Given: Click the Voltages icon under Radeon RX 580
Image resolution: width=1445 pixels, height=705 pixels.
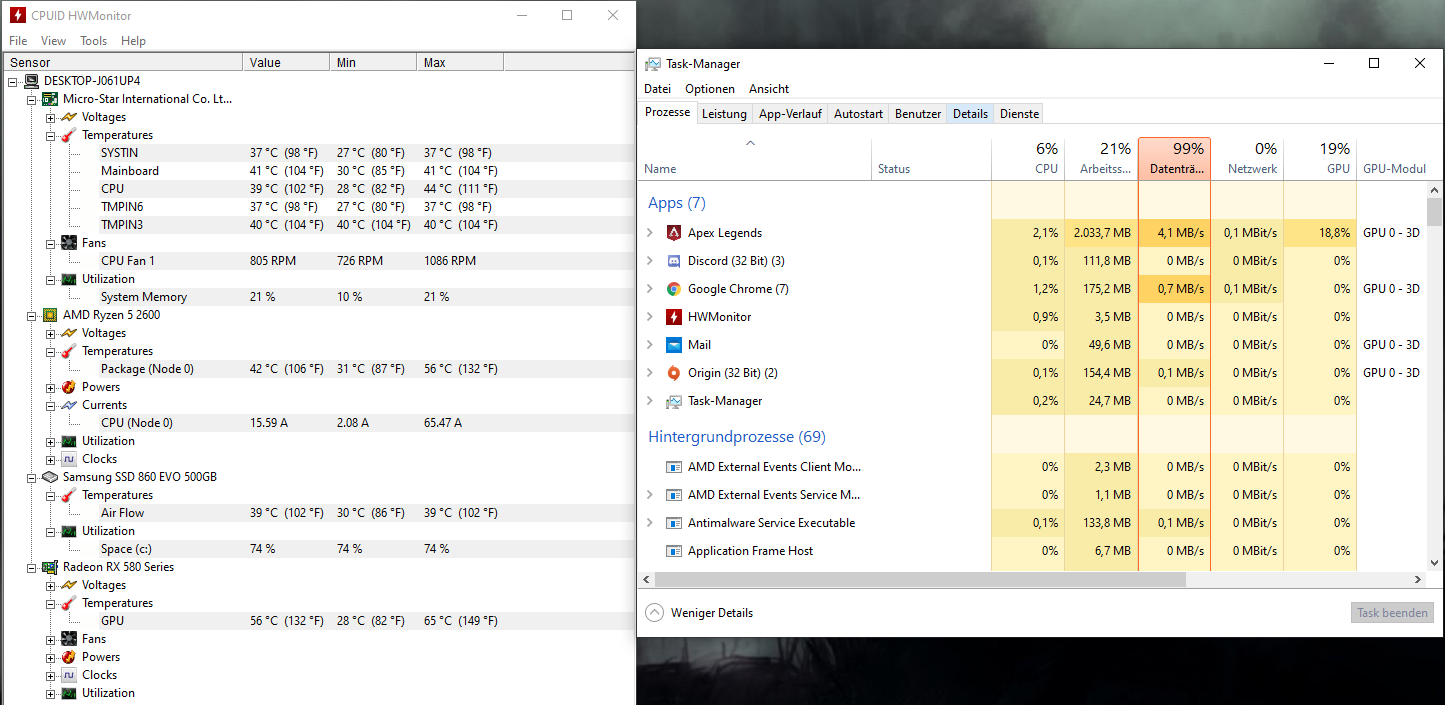Looking at the screenshot, I should pos(69,585).
